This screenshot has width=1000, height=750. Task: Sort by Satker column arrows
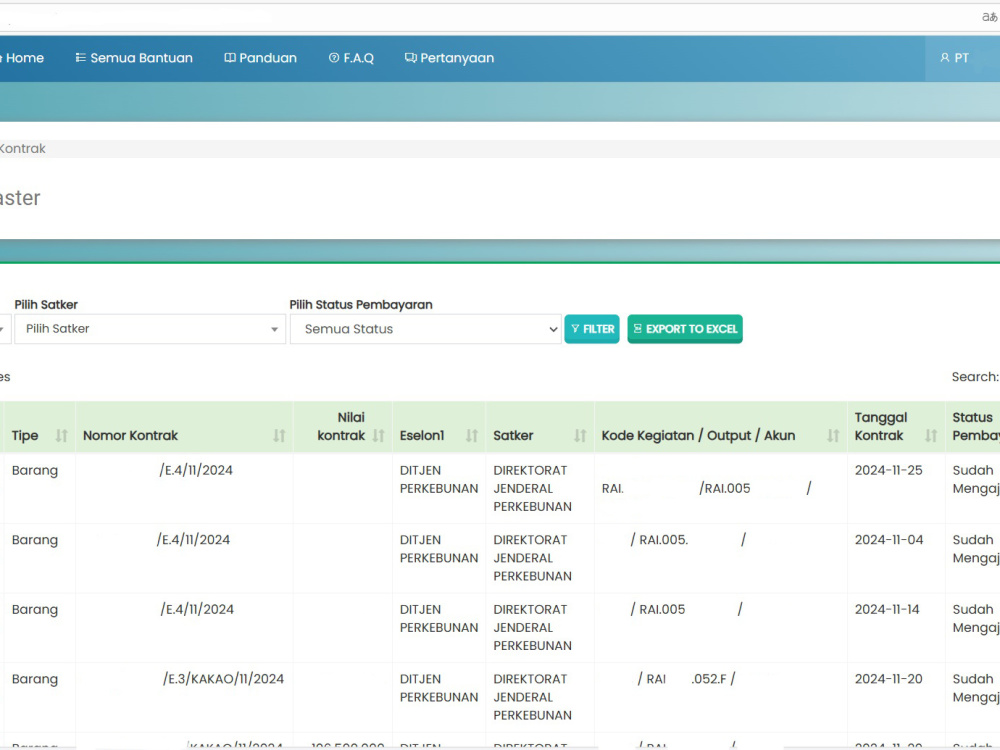tap(580, 436)
